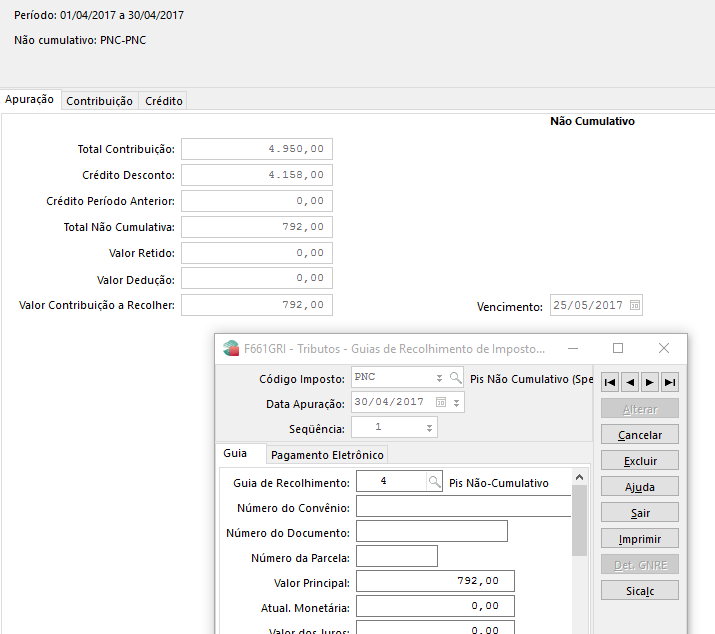Open calendar picker for Vencimento date
715x634 pixels.
click(634, 305)
